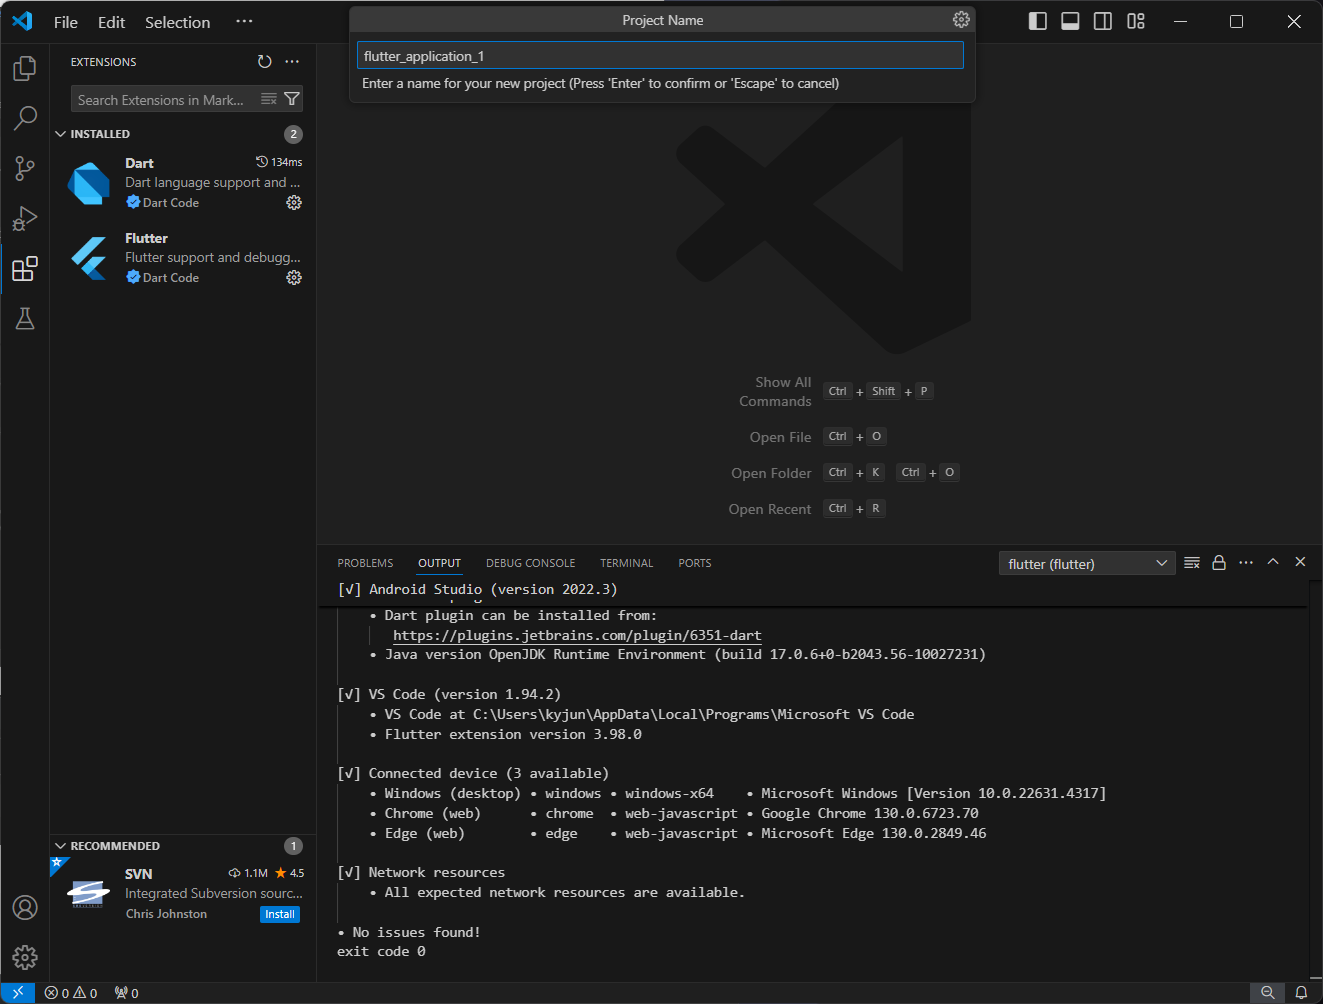The height and width of the screenshot is (1004, 1323).
Task: Open the File menu
Action: point(66,22)
